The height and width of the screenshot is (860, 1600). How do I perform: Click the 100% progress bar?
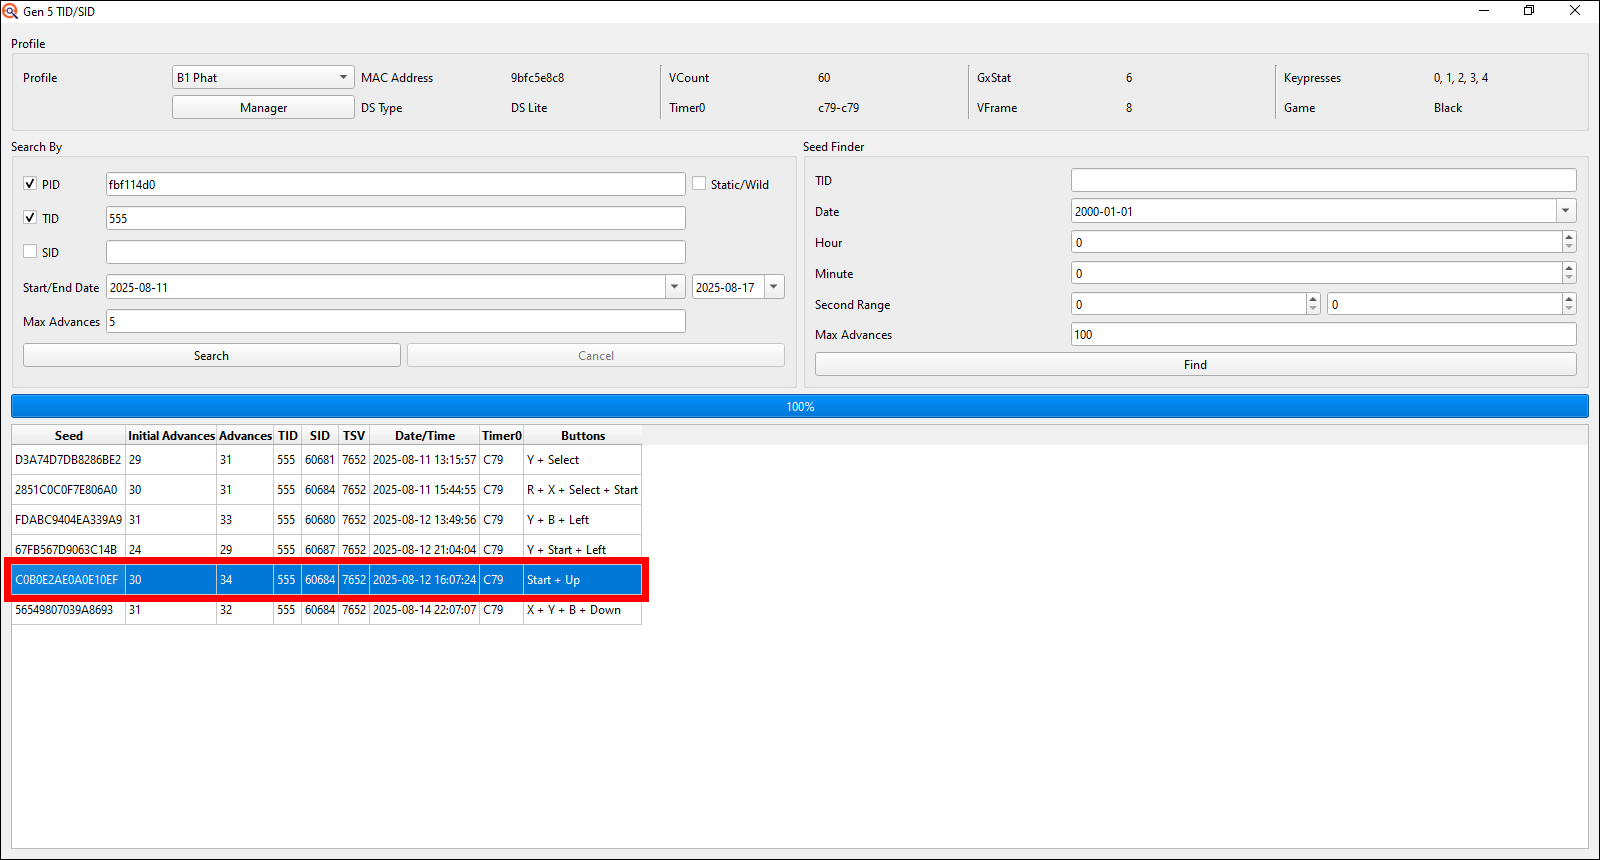click(x=799, y=407)
